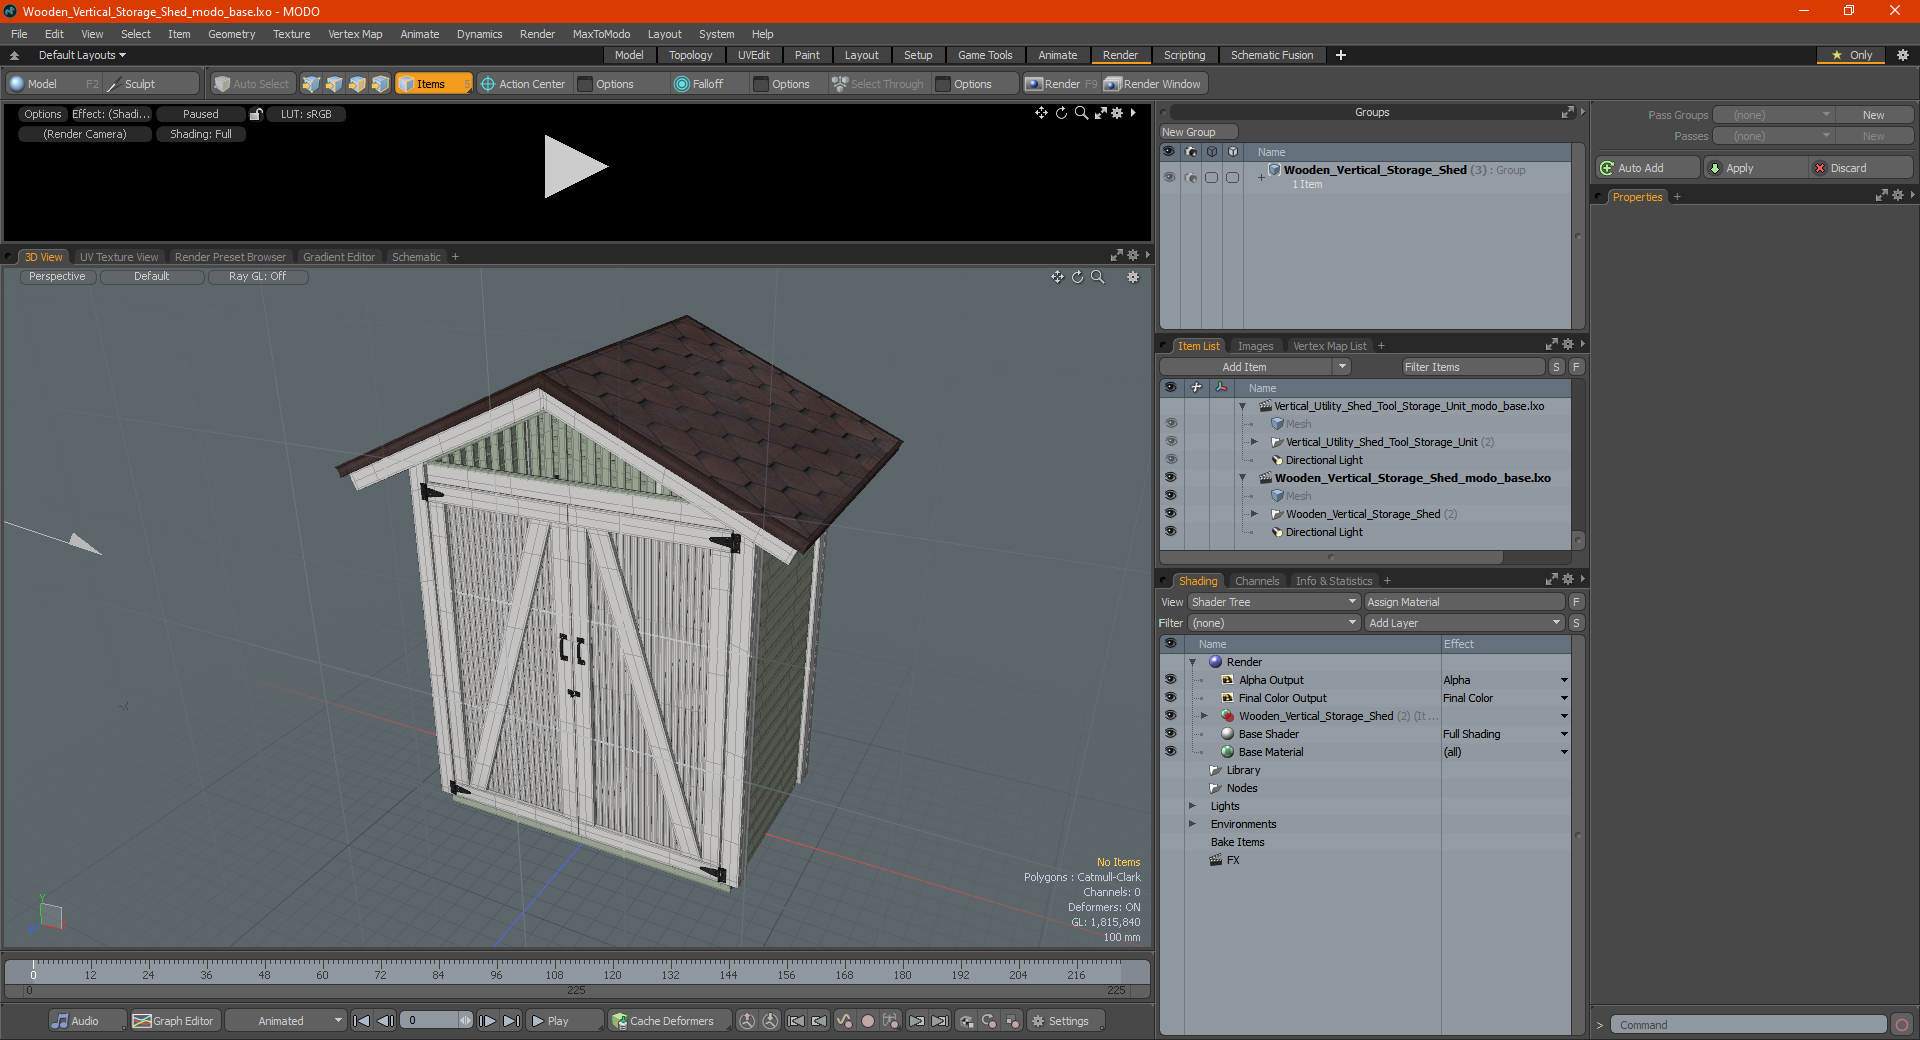Click Assign Material button
Screen dimensions: 1920x1040
[1464, 602]
